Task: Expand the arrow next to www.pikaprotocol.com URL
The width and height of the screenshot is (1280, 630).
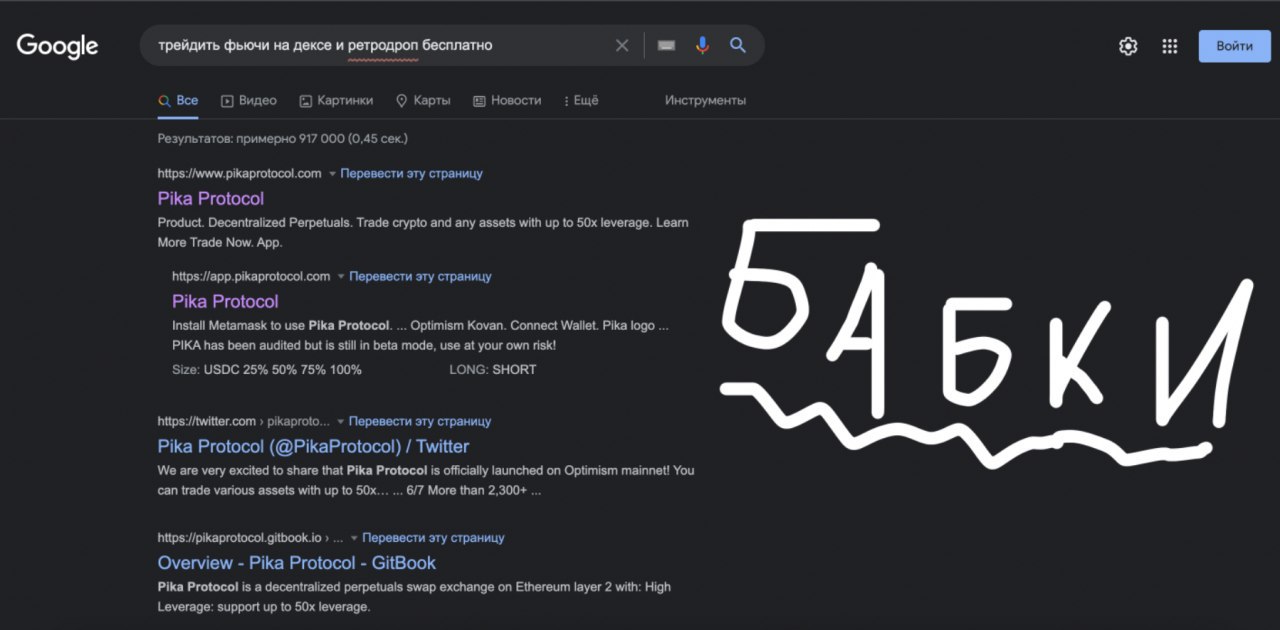Action: pyautogui.click(x=332, y=174)
